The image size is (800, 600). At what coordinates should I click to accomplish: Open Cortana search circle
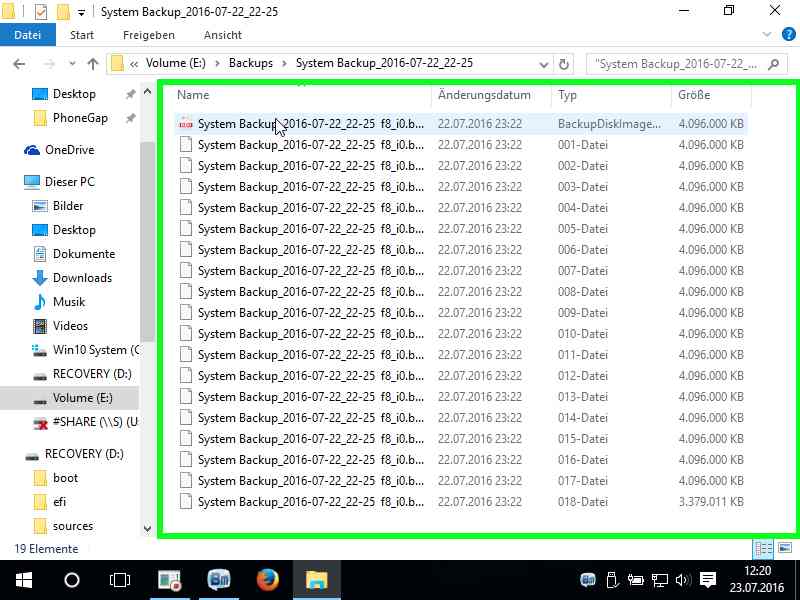click(72, 580)
